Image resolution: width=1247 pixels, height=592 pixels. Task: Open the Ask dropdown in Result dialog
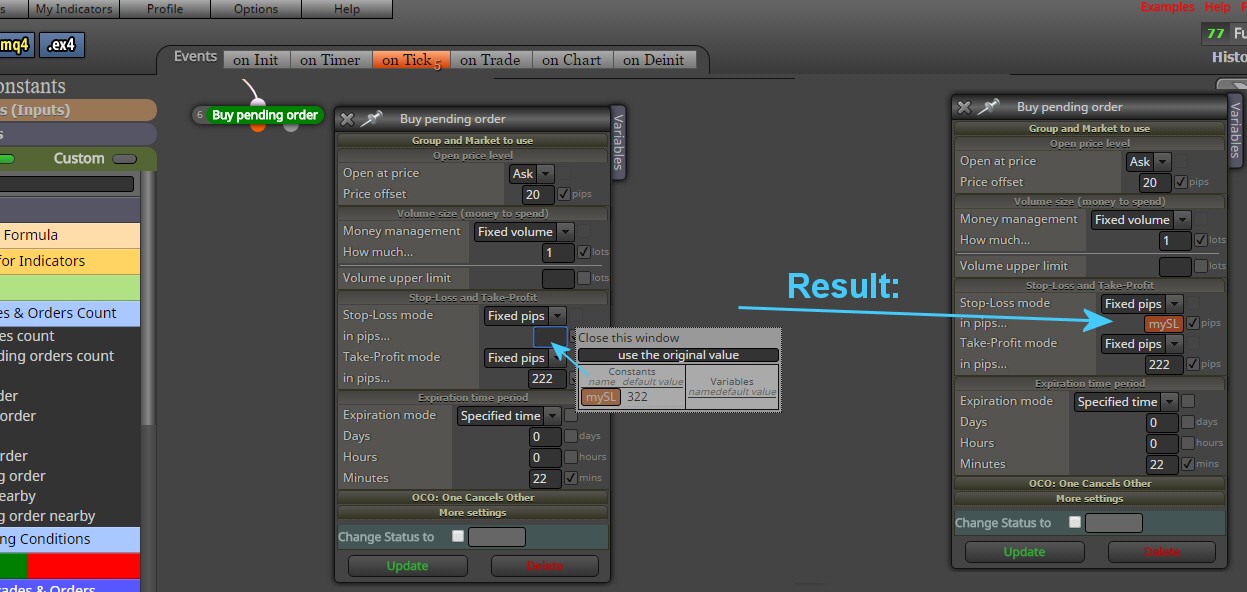click(x=1148, y=162)
